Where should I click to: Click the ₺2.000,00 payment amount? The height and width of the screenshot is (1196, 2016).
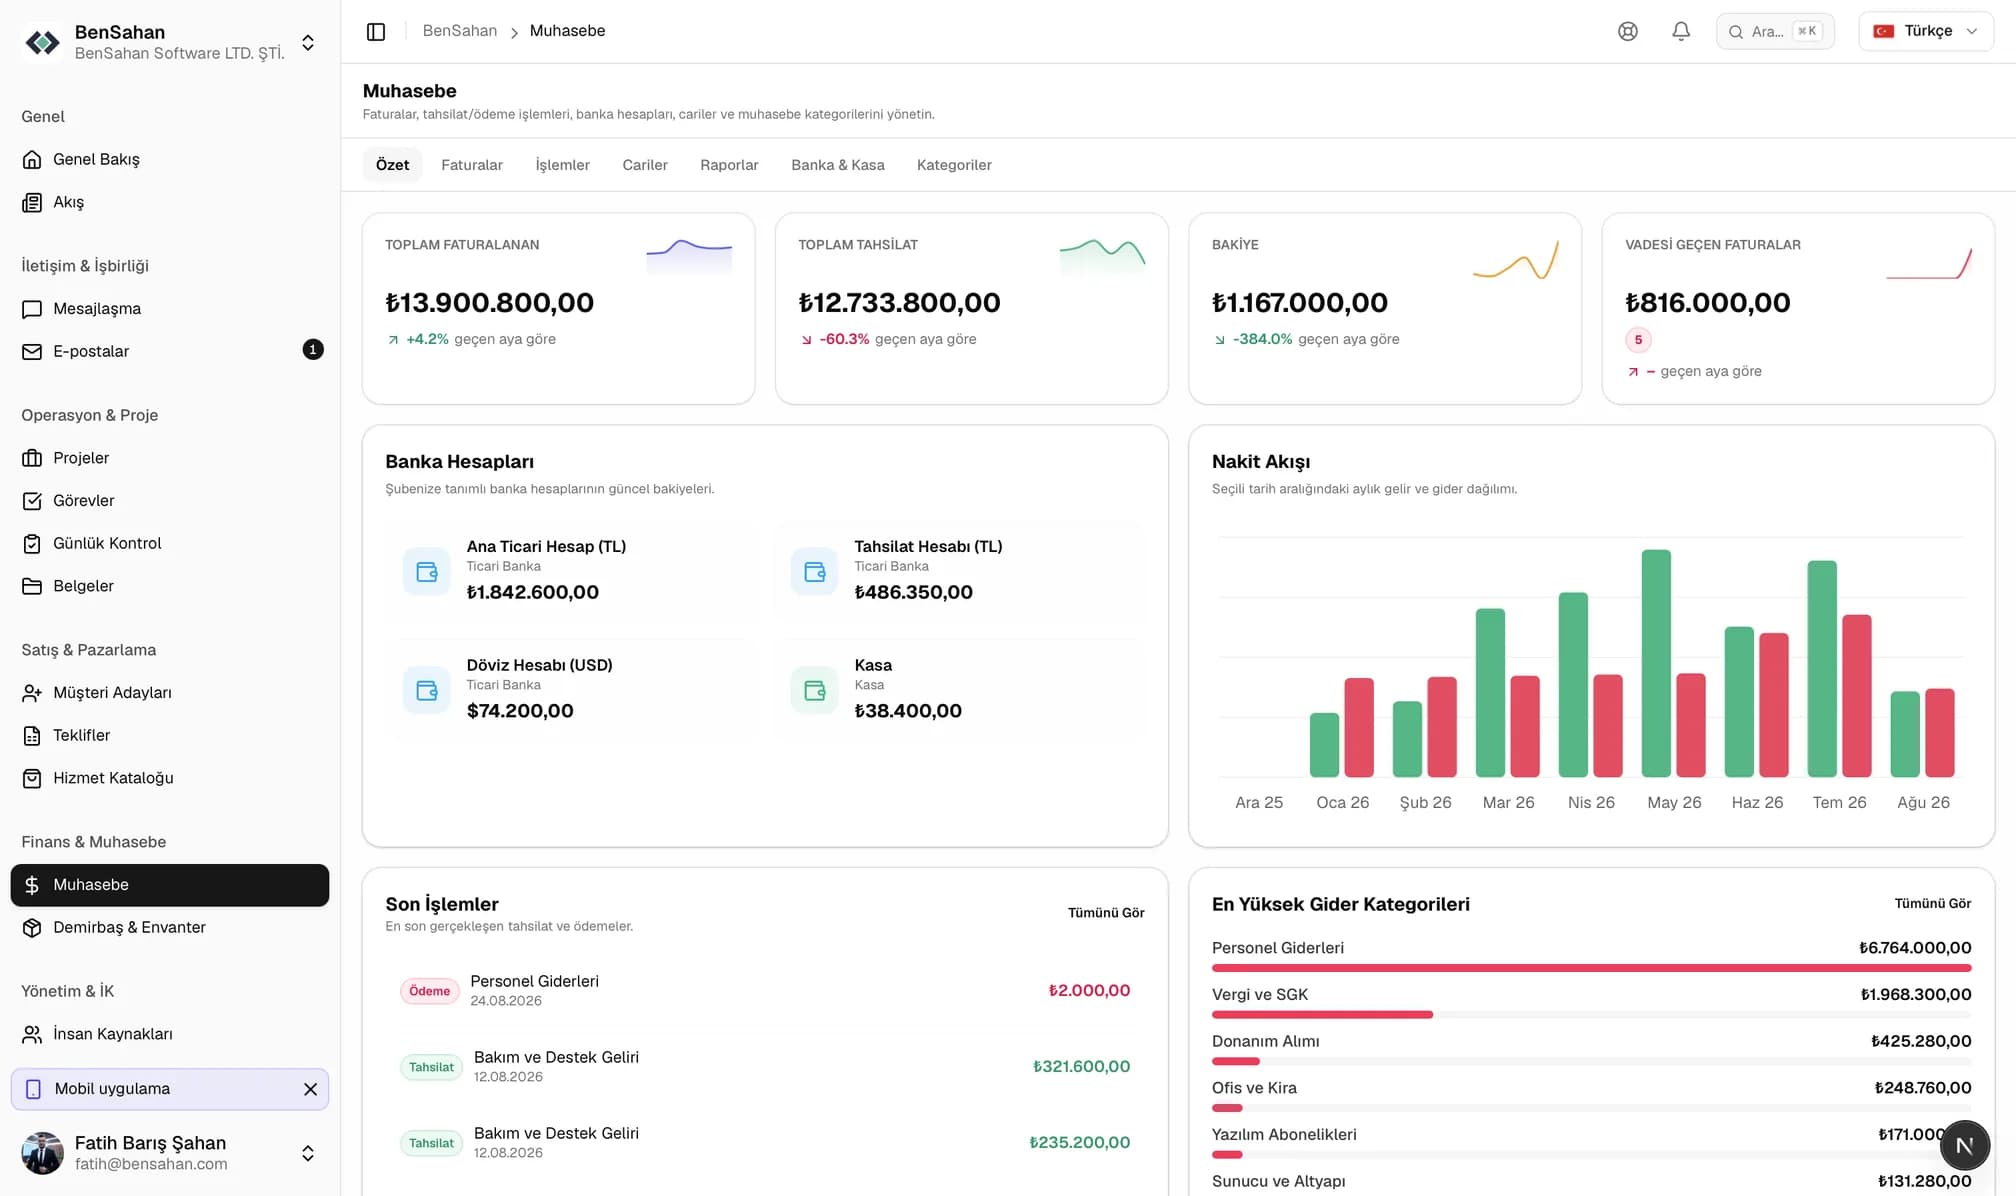coord(1089,991)
